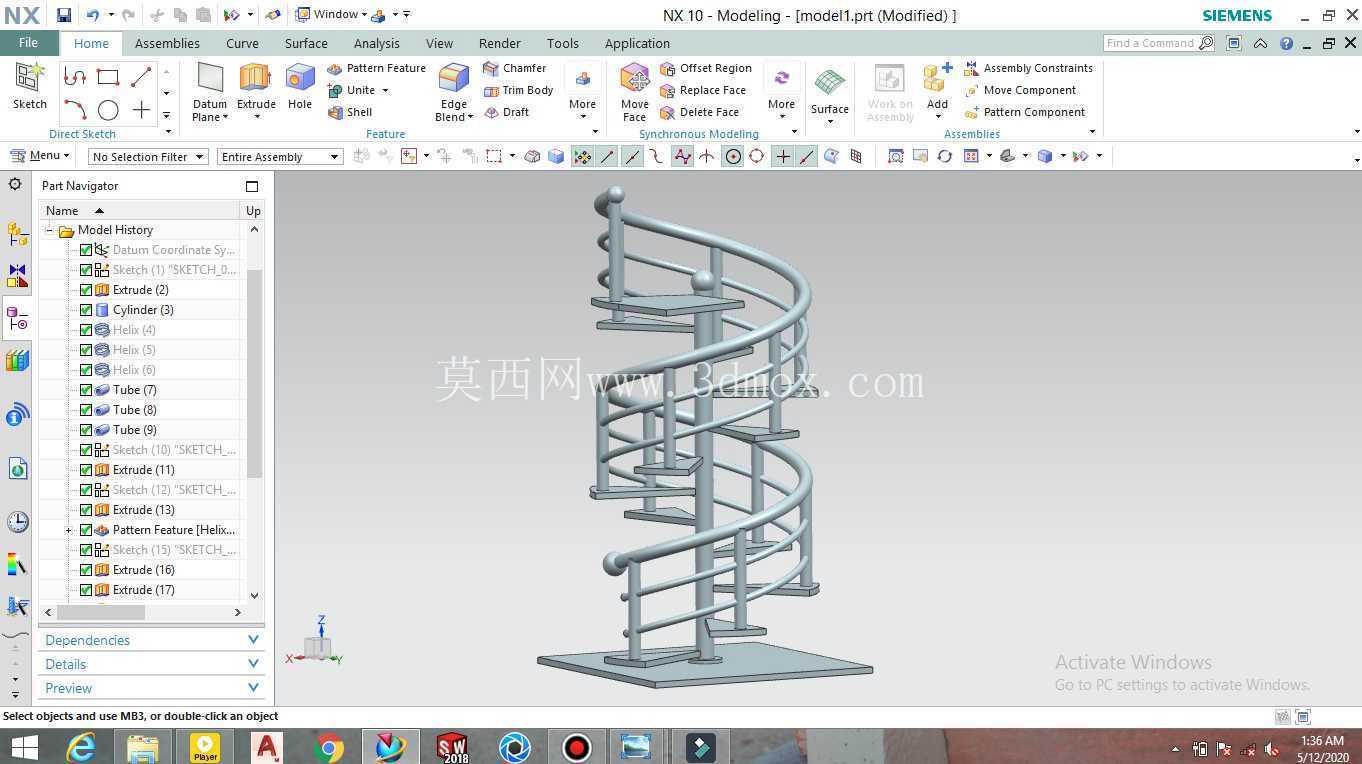Open the Menu button in the top border bar

pos(39,156)
